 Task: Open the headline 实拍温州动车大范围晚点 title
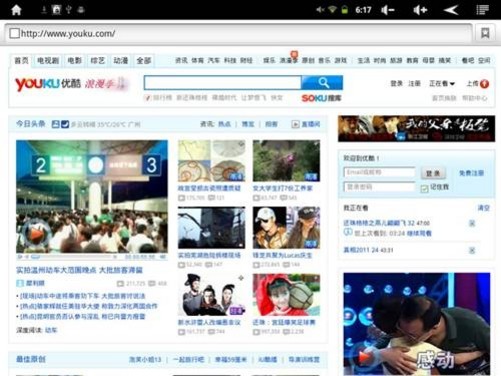click(79, 270)
